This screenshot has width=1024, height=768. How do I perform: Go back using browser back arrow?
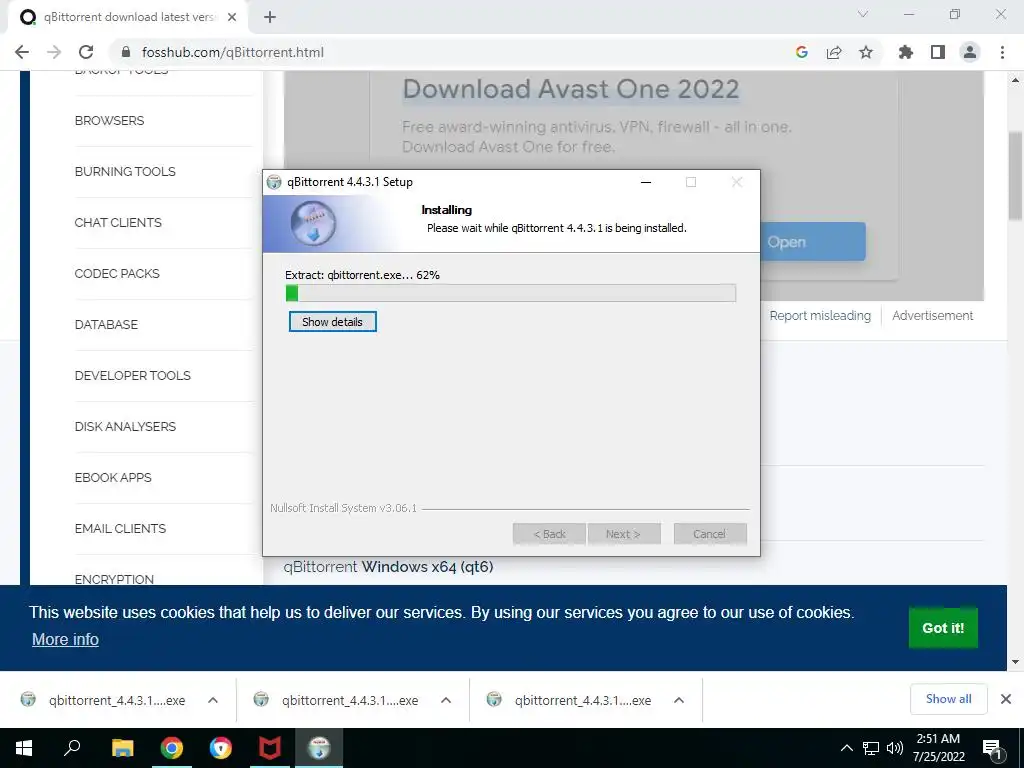(22, 52)
